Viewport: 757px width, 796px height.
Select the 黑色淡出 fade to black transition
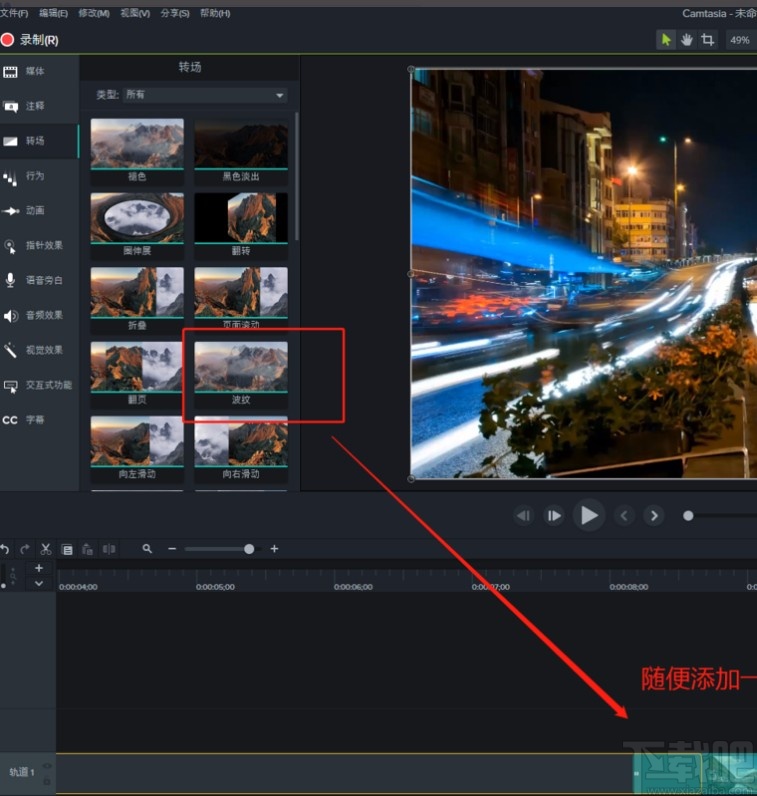pos(241,151)
